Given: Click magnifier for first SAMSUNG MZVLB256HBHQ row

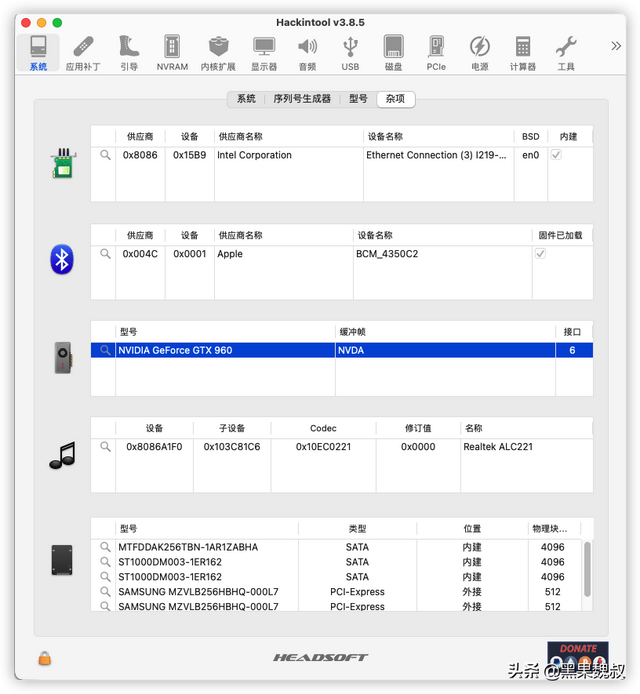Looking at the screenshot, I should tap(105, 591).
